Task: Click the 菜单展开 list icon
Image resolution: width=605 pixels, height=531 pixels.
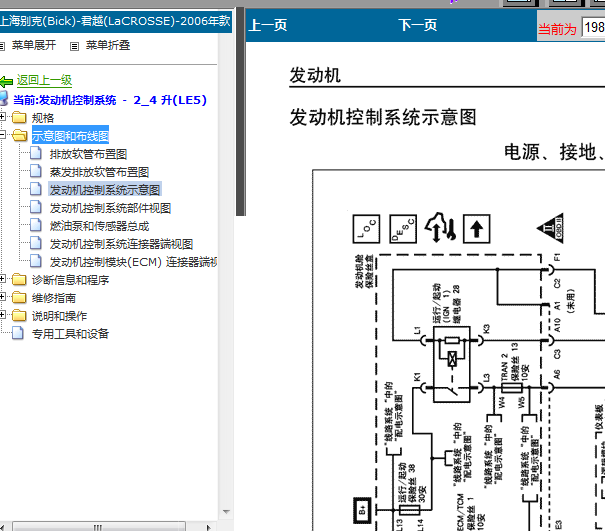Action: coord(2,46)
